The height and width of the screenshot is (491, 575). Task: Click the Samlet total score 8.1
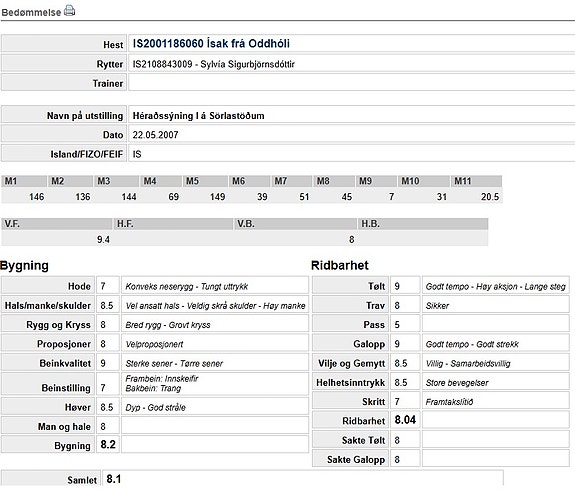(114, 479)
